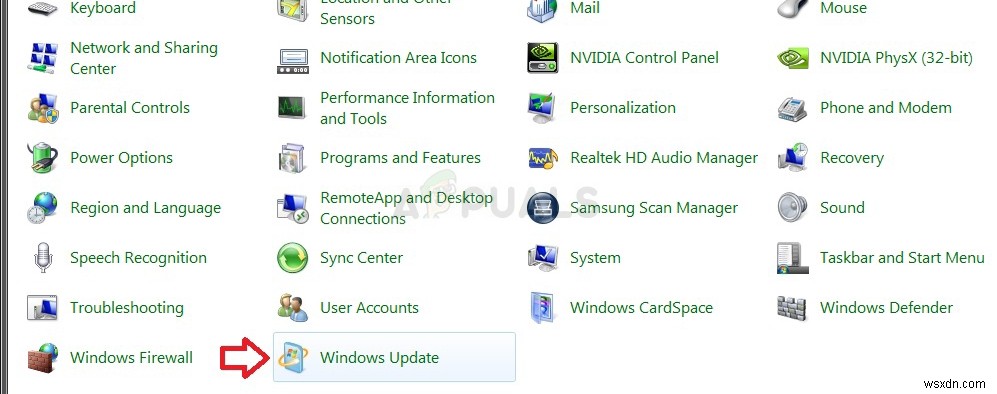Open the Windows CardSpace icon
The height and width of the screenshot is (394, 997).
(x=543, y=308)
